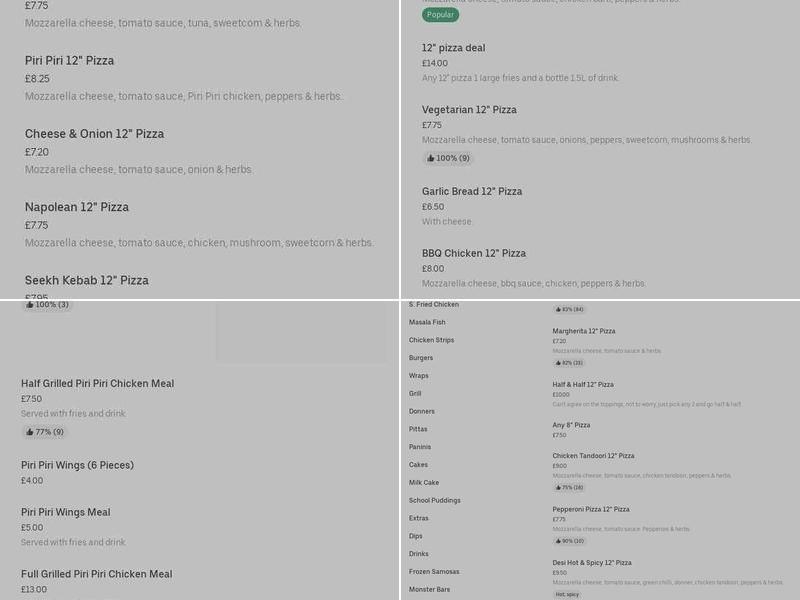Click thumbs-up icon on Chicken Tandoori 75% rating
The height and width of the screenshot is (600, 800).
coord(558,488)
